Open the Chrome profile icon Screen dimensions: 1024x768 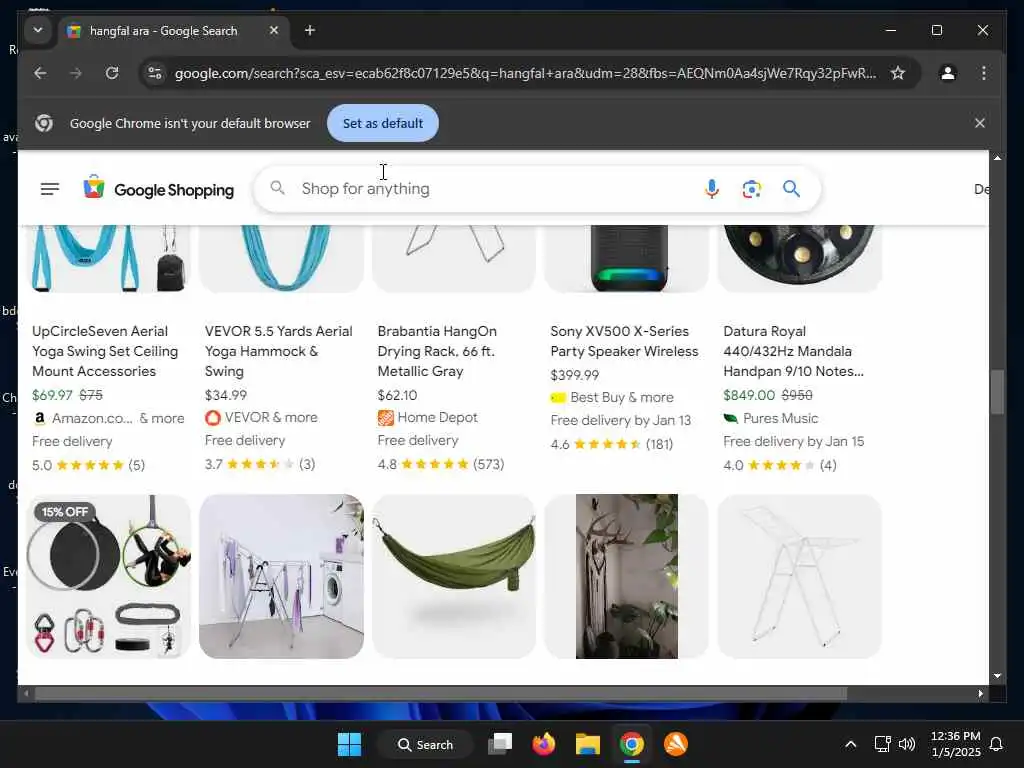(x=948, y=73)
